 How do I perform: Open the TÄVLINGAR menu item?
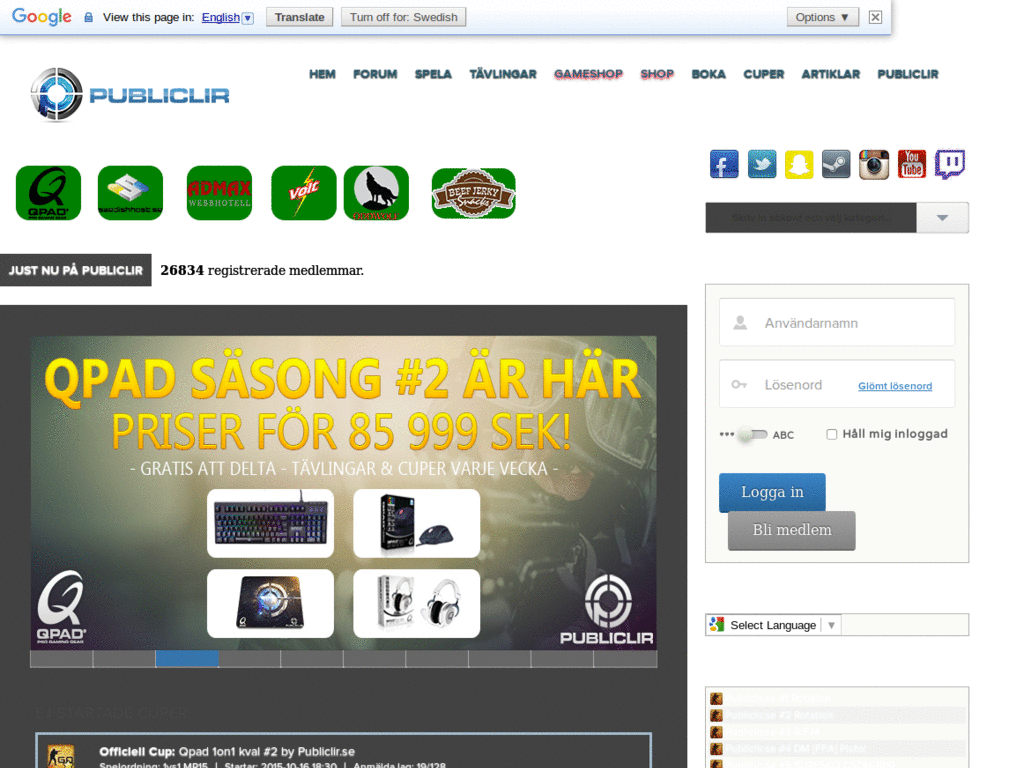[x=503, y=74]
